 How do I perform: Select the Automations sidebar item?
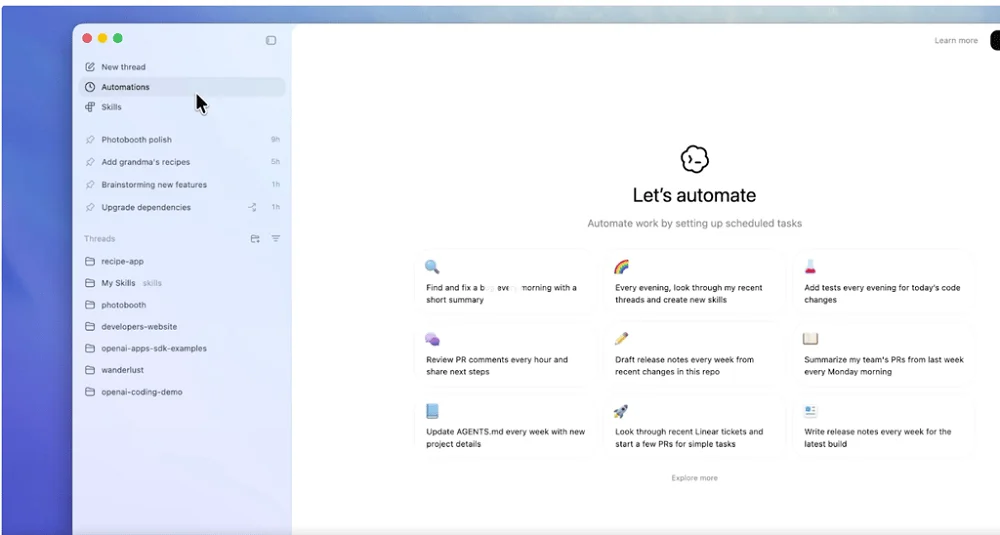pos(182,87)
